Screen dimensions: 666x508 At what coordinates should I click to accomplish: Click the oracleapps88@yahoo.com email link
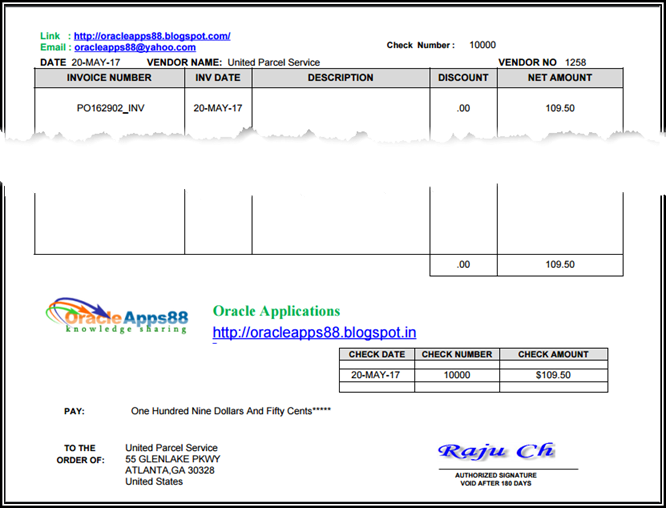pyautogui.click(x=135, y=48)
